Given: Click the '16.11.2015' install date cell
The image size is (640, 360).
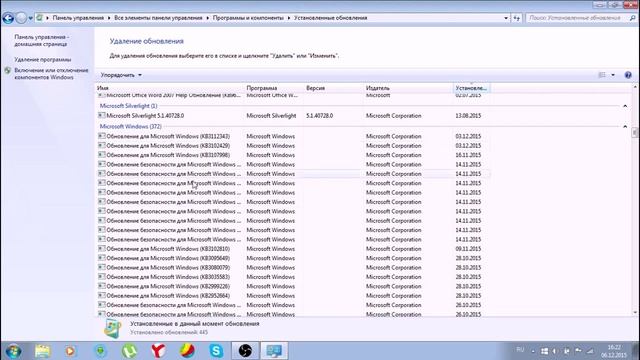Looking at the screenshot, I should (468, 155).
